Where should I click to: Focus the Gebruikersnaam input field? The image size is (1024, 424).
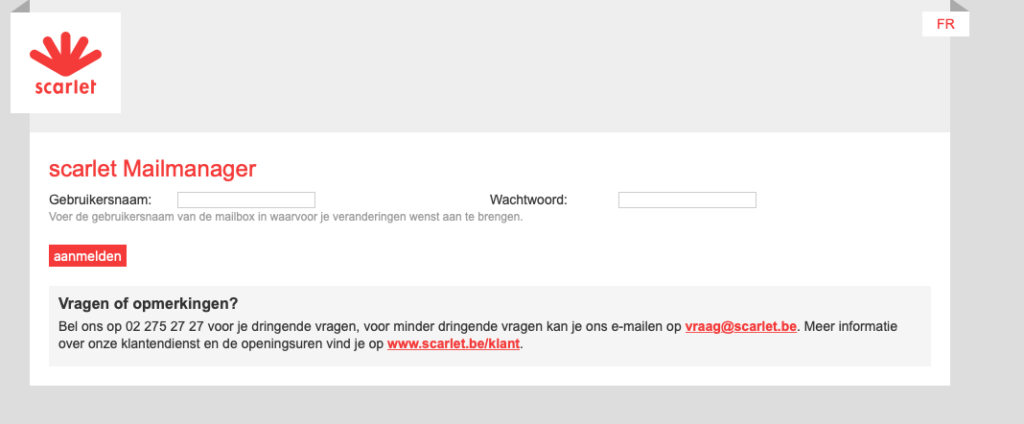pos(246,200)
